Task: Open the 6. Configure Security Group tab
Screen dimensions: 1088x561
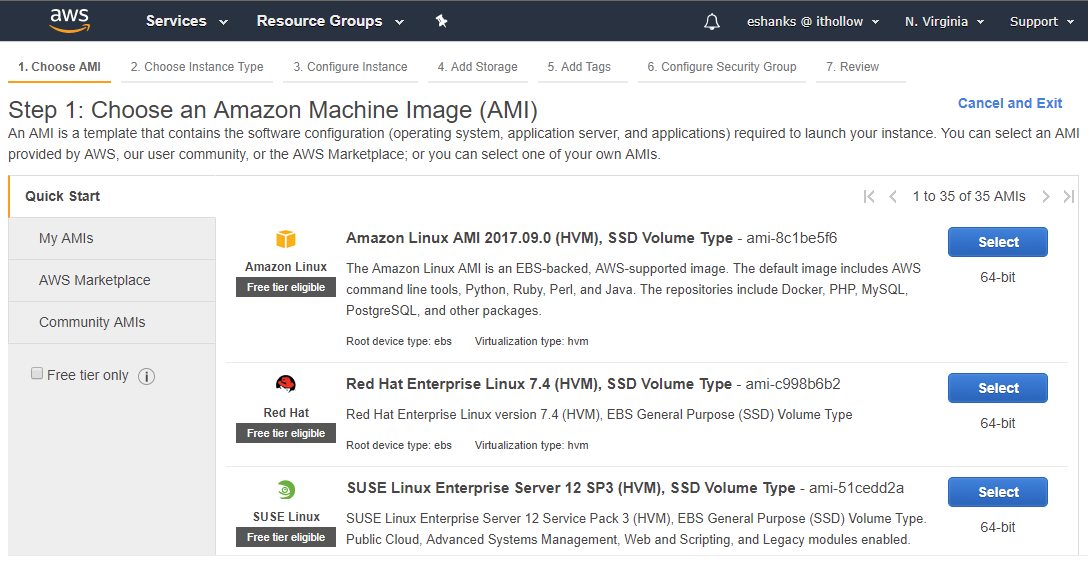Action: pyautogui.click(x=721, y=67)
